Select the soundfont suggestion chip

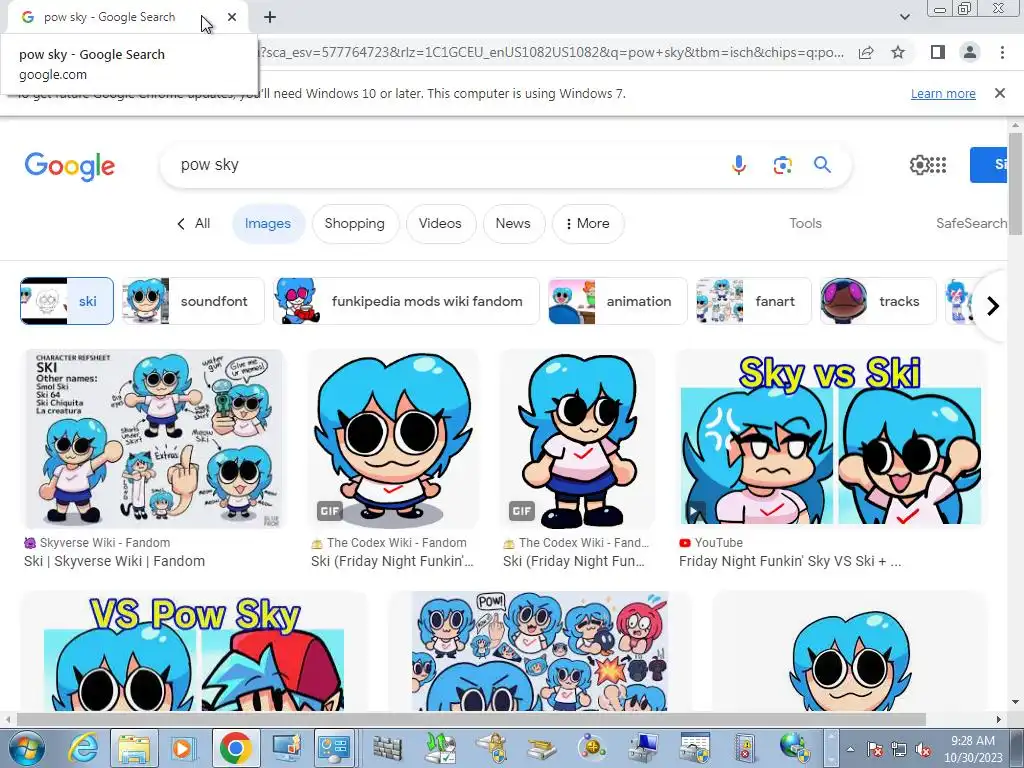[193, 301]
